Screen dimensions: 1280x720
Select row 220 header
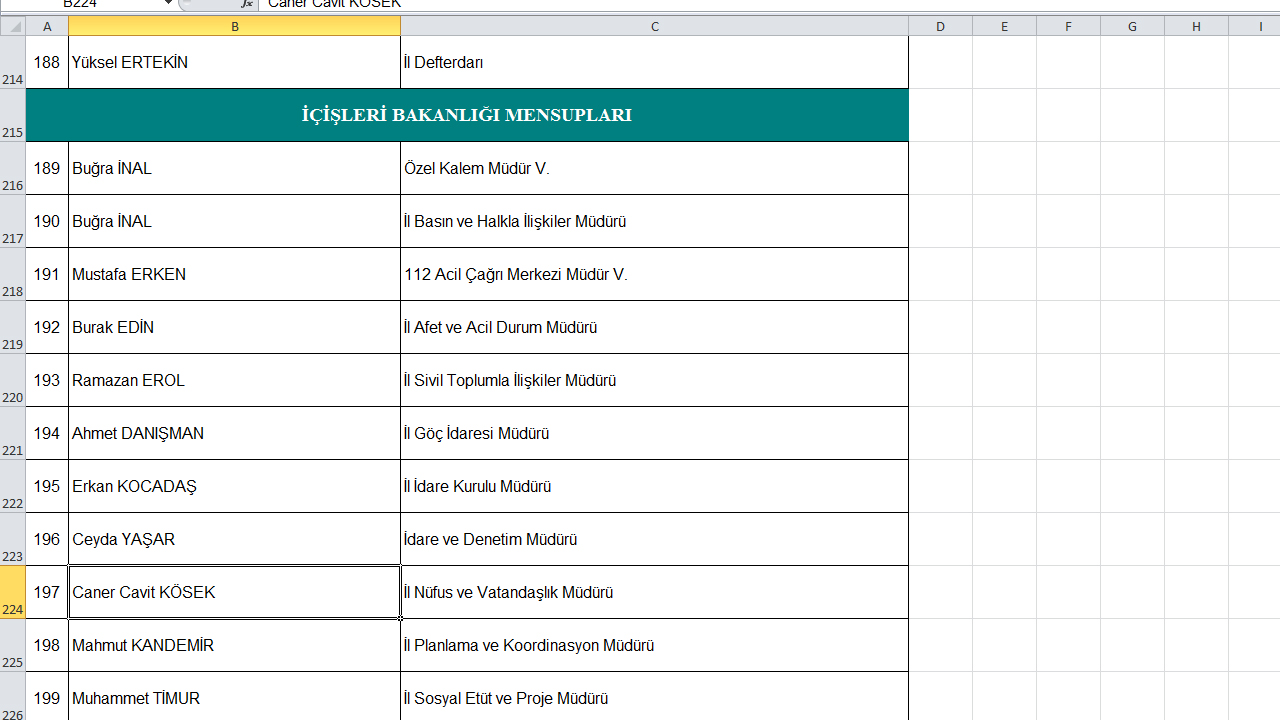click(x=12, y=380)
